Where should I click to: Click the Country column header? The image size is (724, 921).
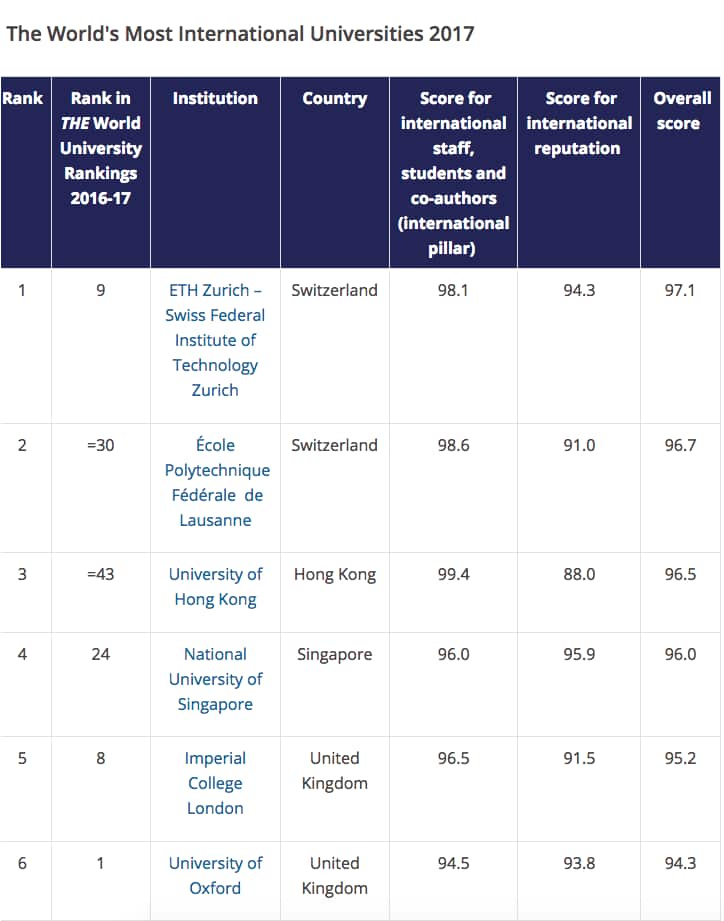click(x=335, y=98)
